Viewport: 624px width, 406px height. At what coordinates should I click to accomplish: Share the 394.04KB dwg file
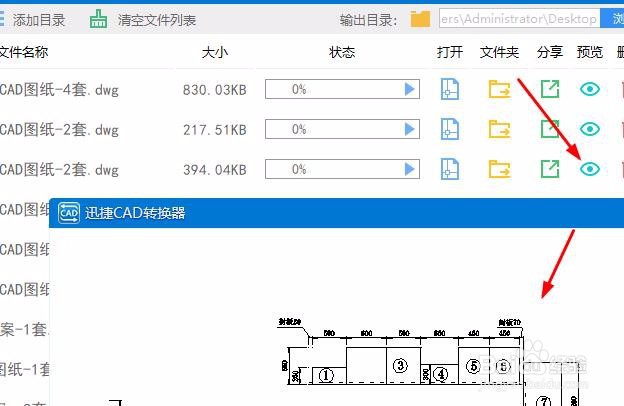click(550, 169)
